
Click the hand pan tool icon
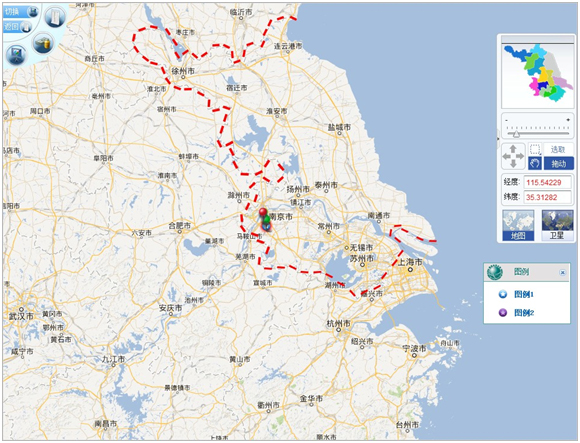pyautogui.click(x=535, y=163)
